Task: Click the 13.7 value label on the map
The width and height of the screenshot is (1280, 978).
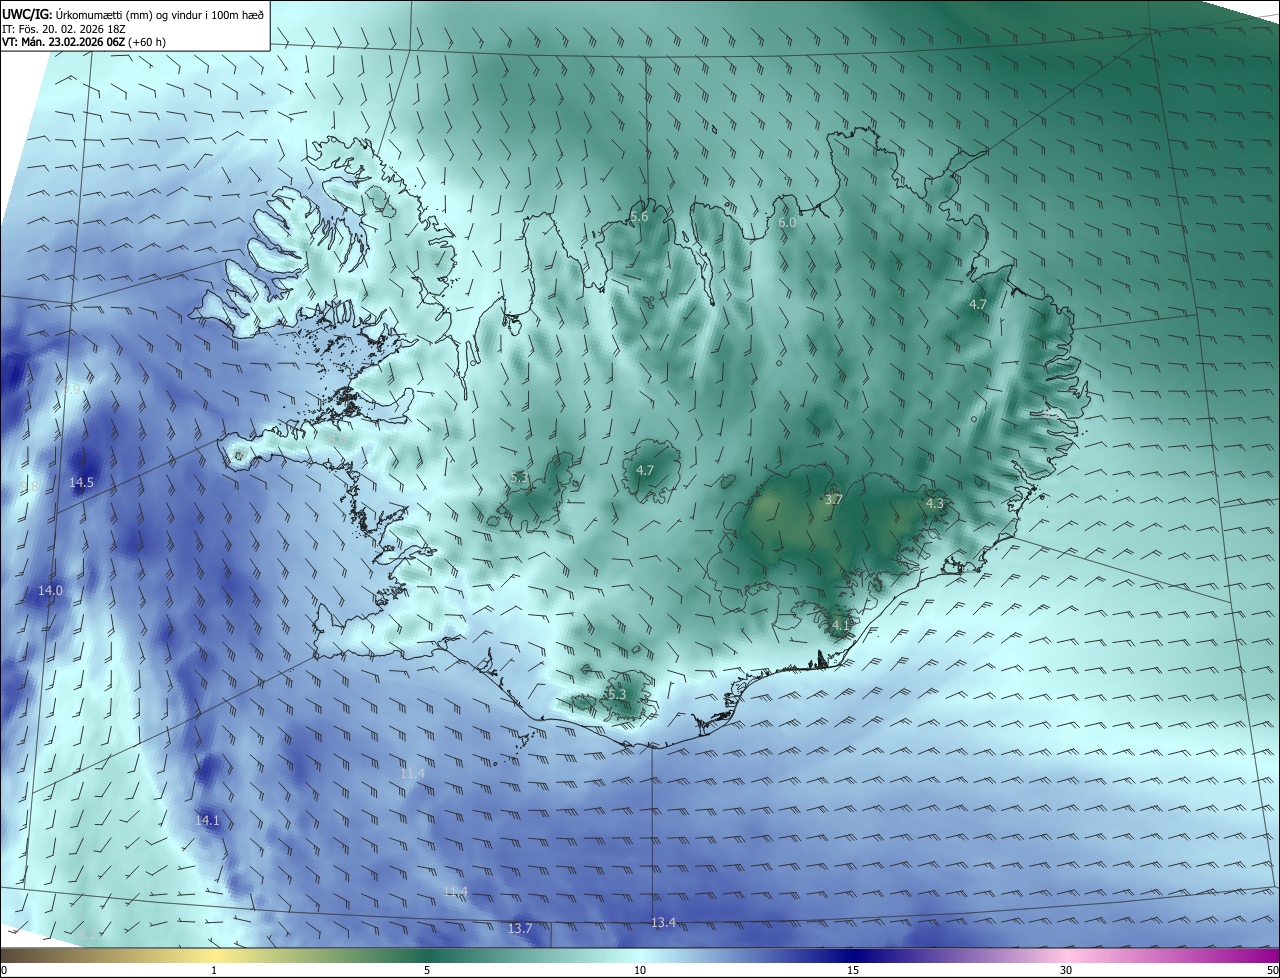Action: [x=520, y=929]
